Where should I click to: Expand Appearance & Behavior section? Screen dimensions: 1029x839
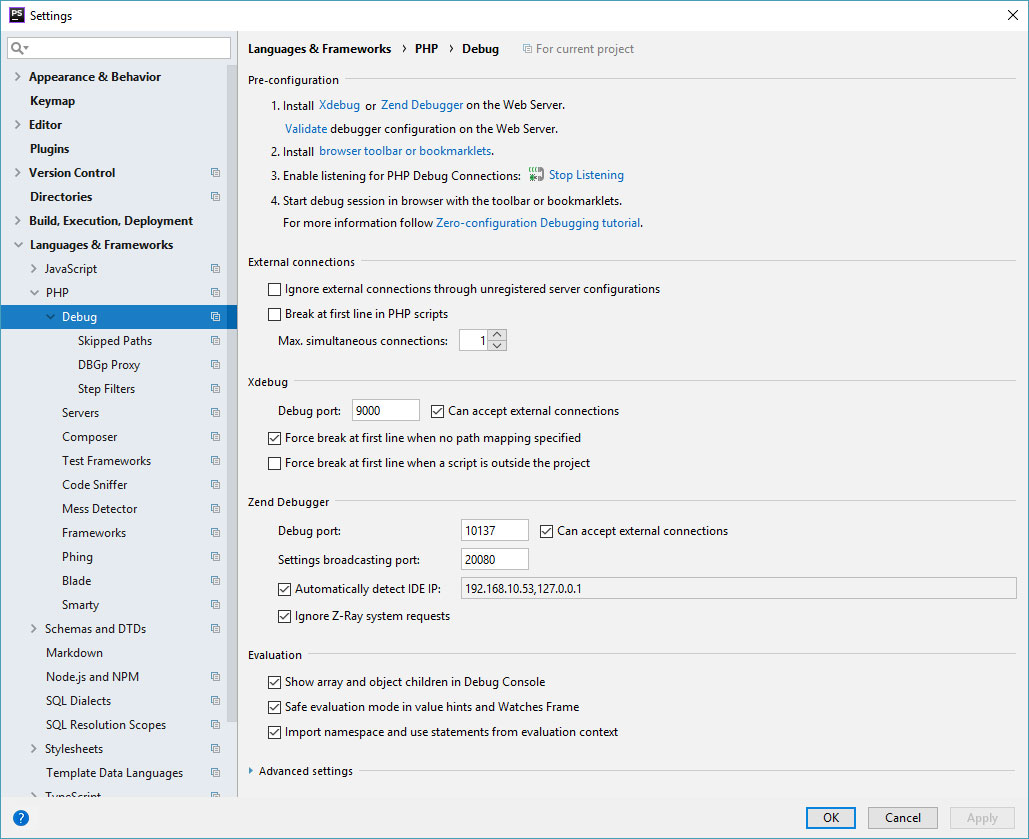tap(18, 77)
